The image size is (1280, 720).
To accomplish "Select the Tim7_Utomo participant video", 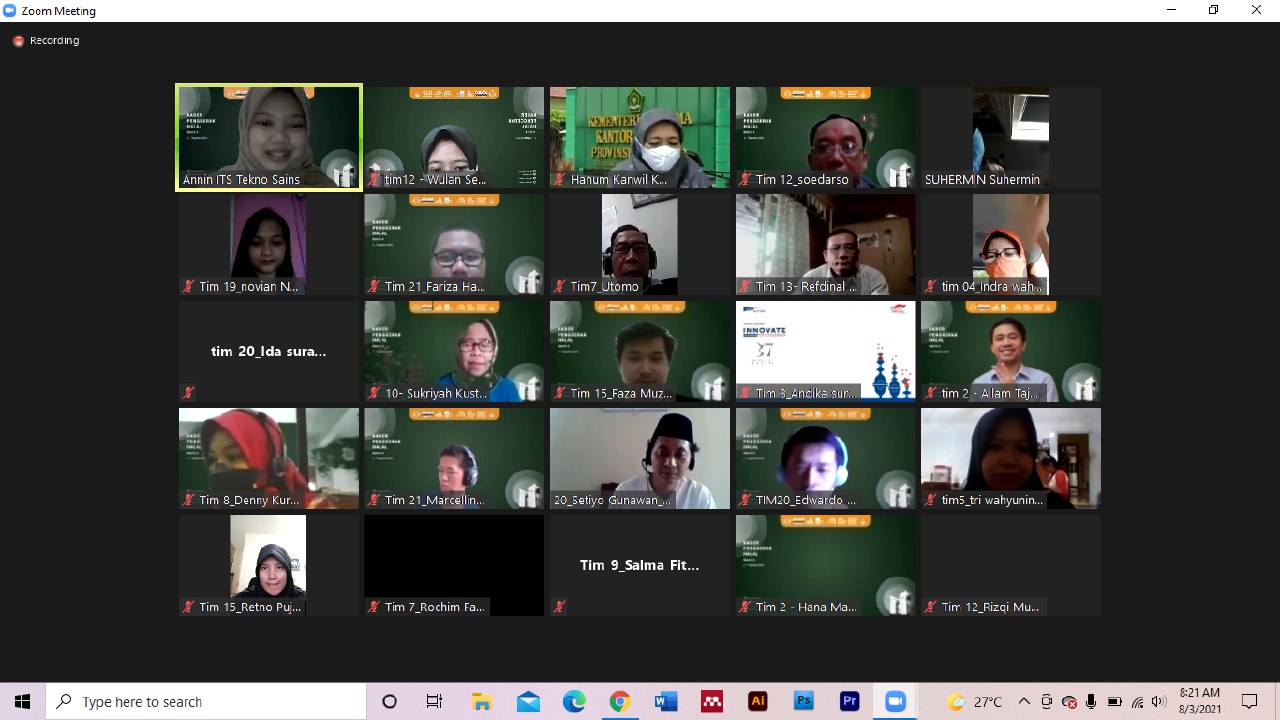I will (639, 244).
